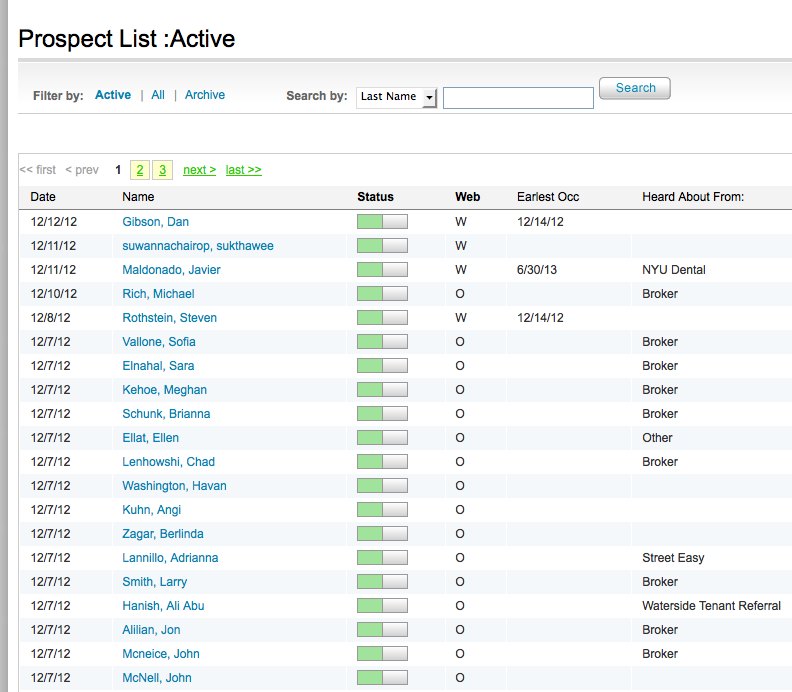This screenshot has width=792, height=692.
Task: Click the next > pagination link
Action: point(200,170)
